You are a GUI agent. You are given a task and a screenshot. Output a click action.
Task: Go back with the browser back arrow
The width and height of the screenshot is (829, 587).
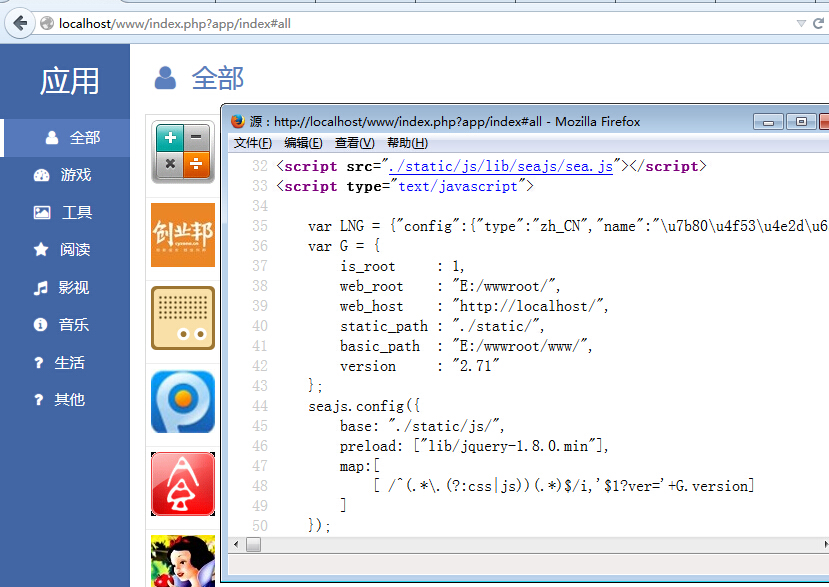point(20,23)
